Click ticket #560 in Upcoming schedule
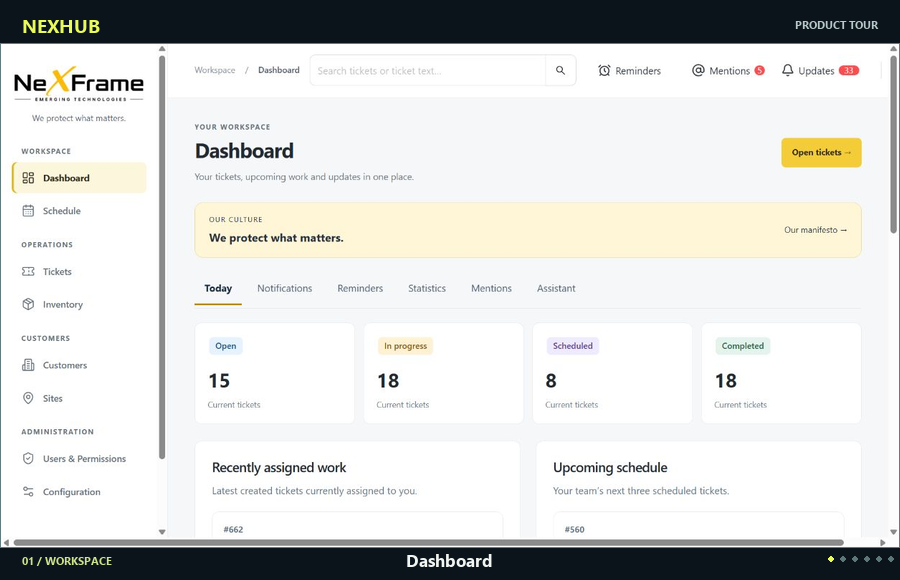 [x=699, y=525]
